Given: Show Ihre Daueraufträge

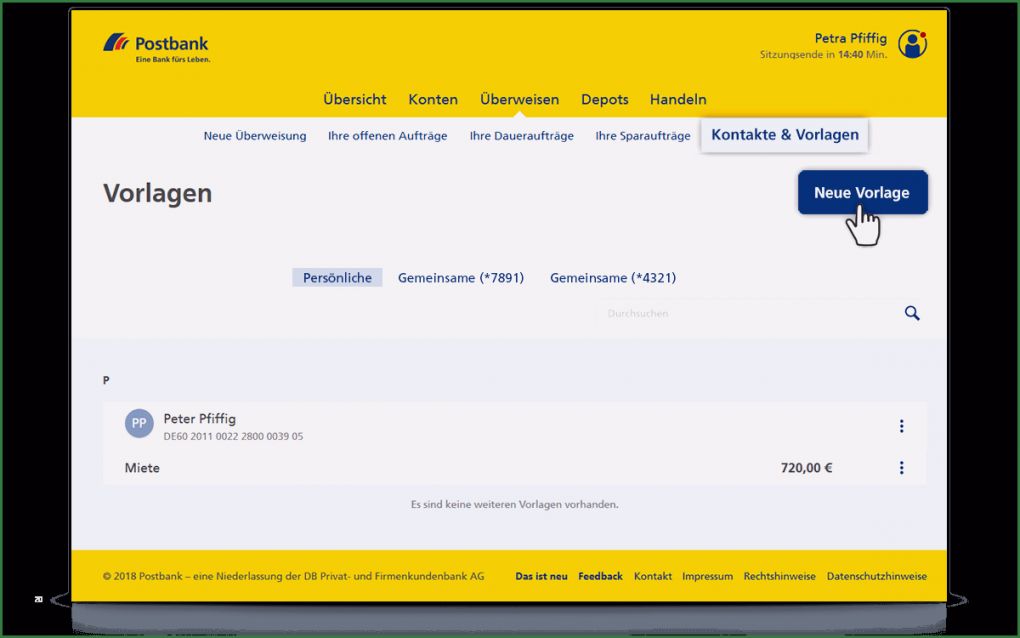Looking at the screenshot, I should pyautogui.click(x=521, y=136).
